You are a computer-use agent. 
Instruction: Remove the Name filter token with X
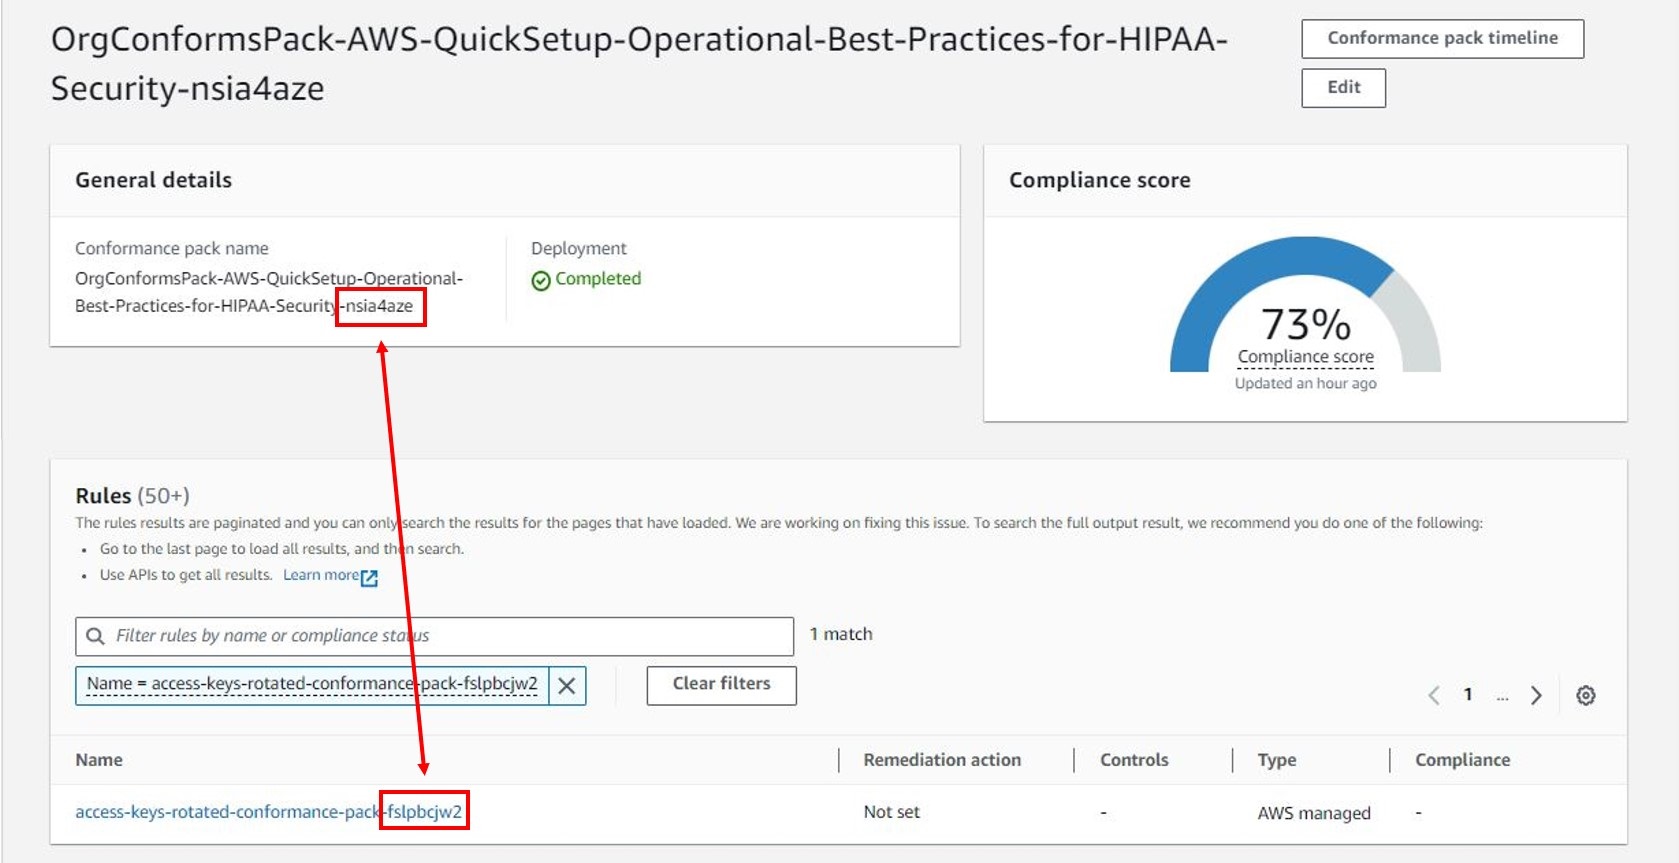coord(567,686)
